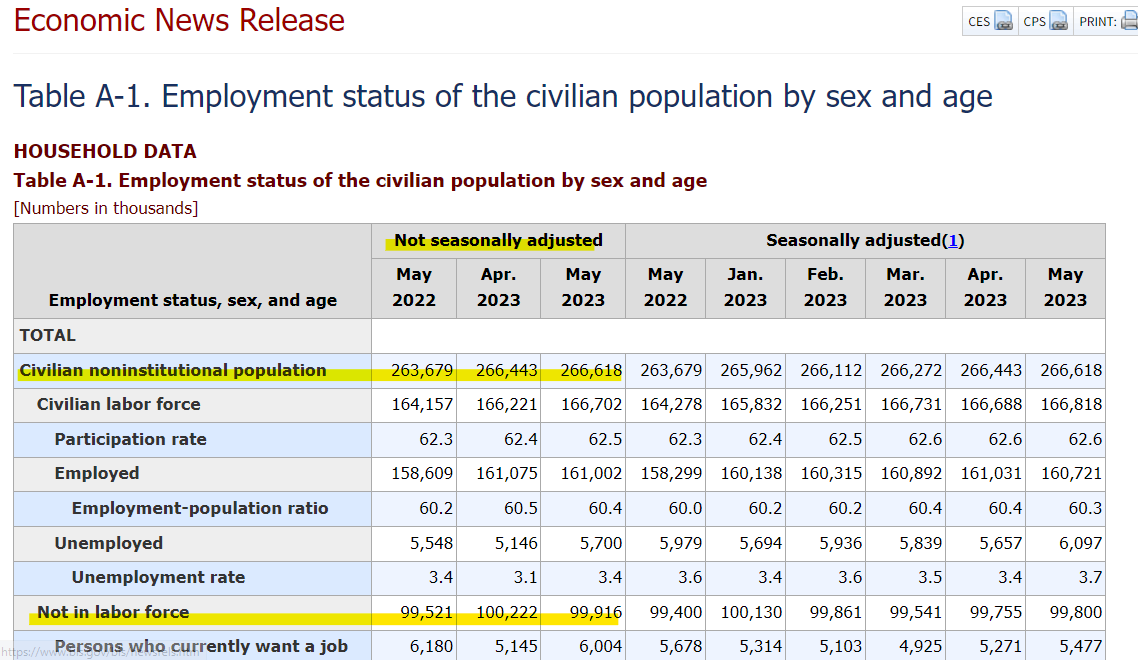
Task: Select labor force value 165,832
Action: coord(751,404)
